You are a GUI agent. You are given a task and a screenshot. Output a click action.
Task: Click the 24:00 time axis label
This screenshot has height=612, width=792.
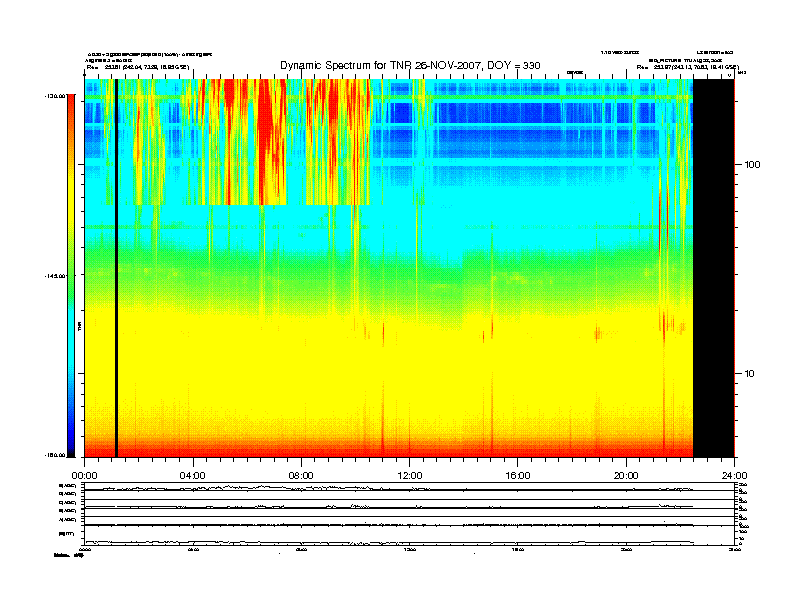click(734, 476)
